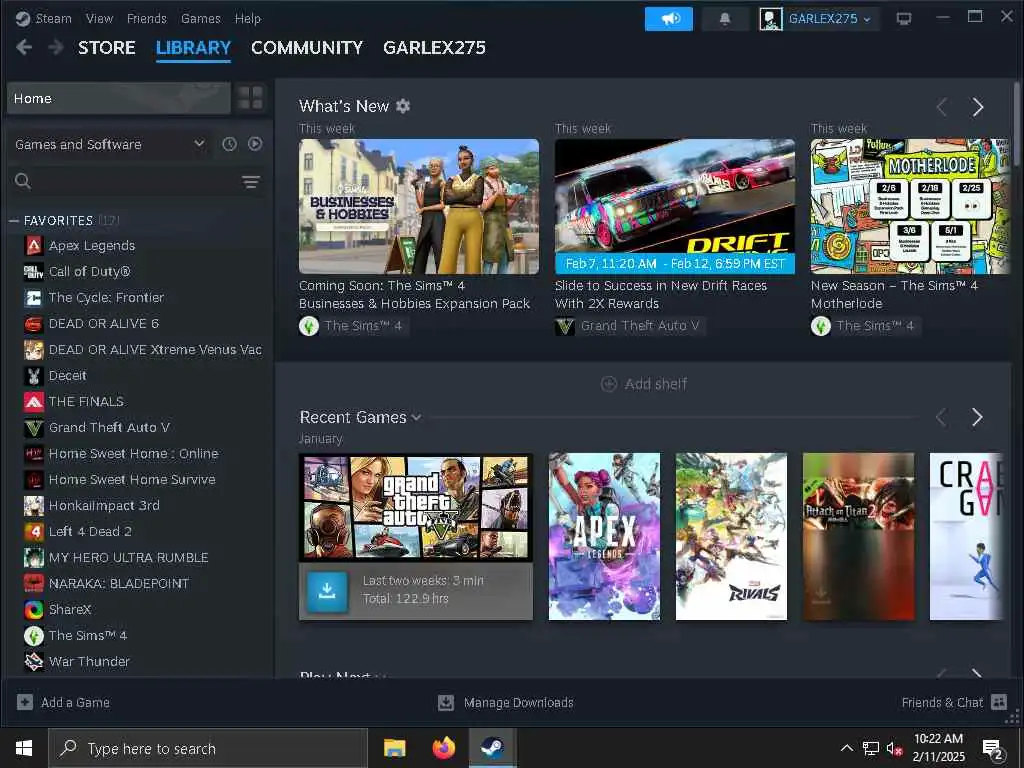Viewport: 1024px width, 768px height.
Task: Click the Manage Downloads label
Action: pyautogui.click(x=519, y=703)
